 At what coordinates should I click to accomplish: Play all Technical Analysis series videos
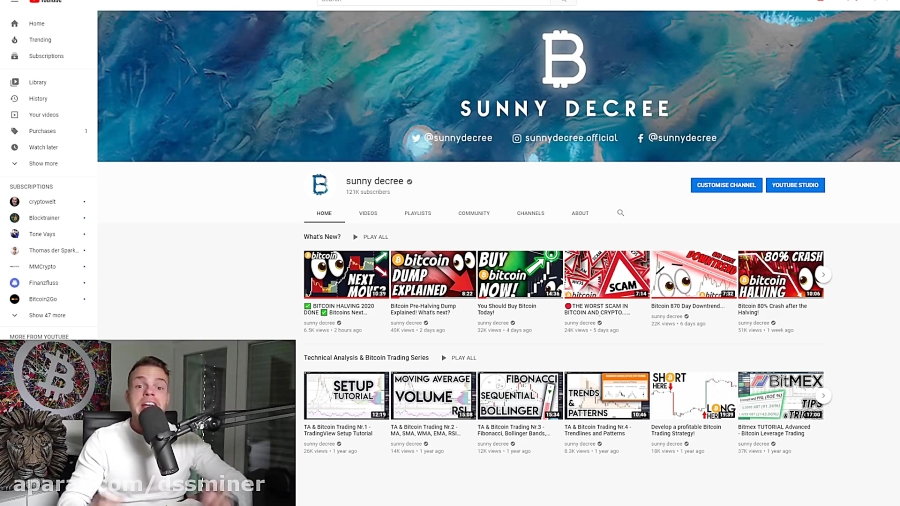[x=459, y=358]
